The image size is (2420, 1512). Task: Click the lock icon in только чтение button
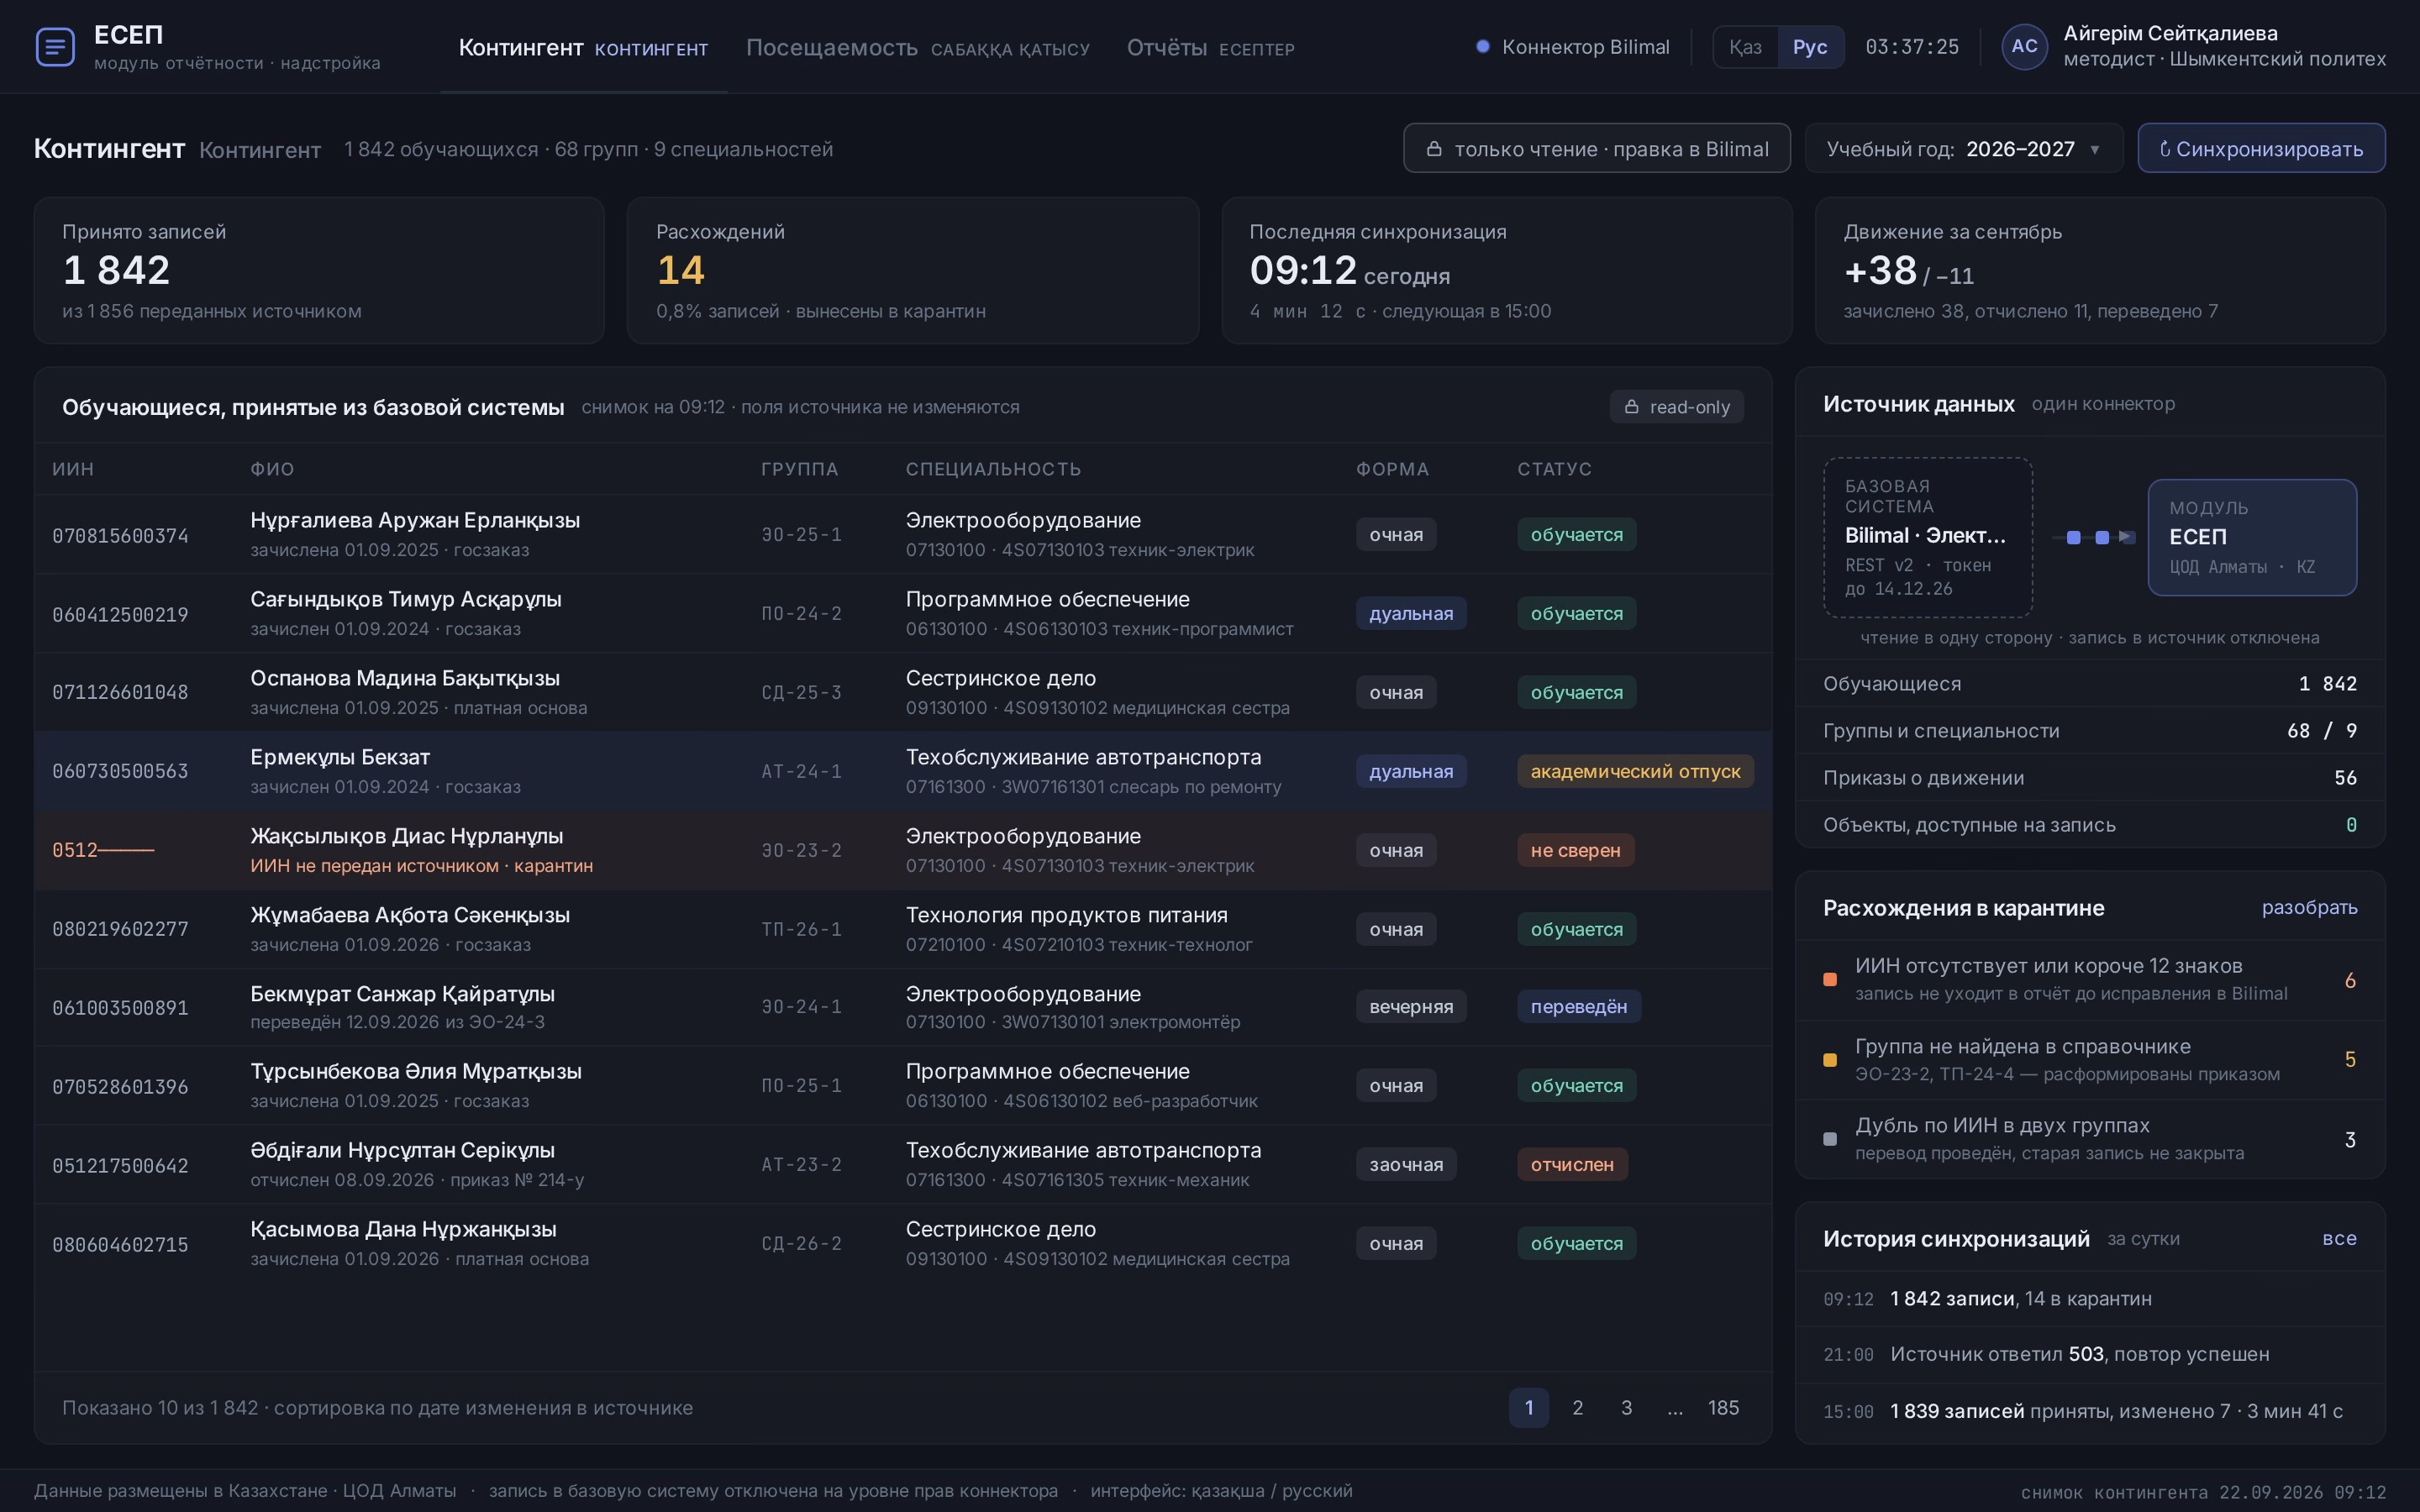(x=1434, y=149)
